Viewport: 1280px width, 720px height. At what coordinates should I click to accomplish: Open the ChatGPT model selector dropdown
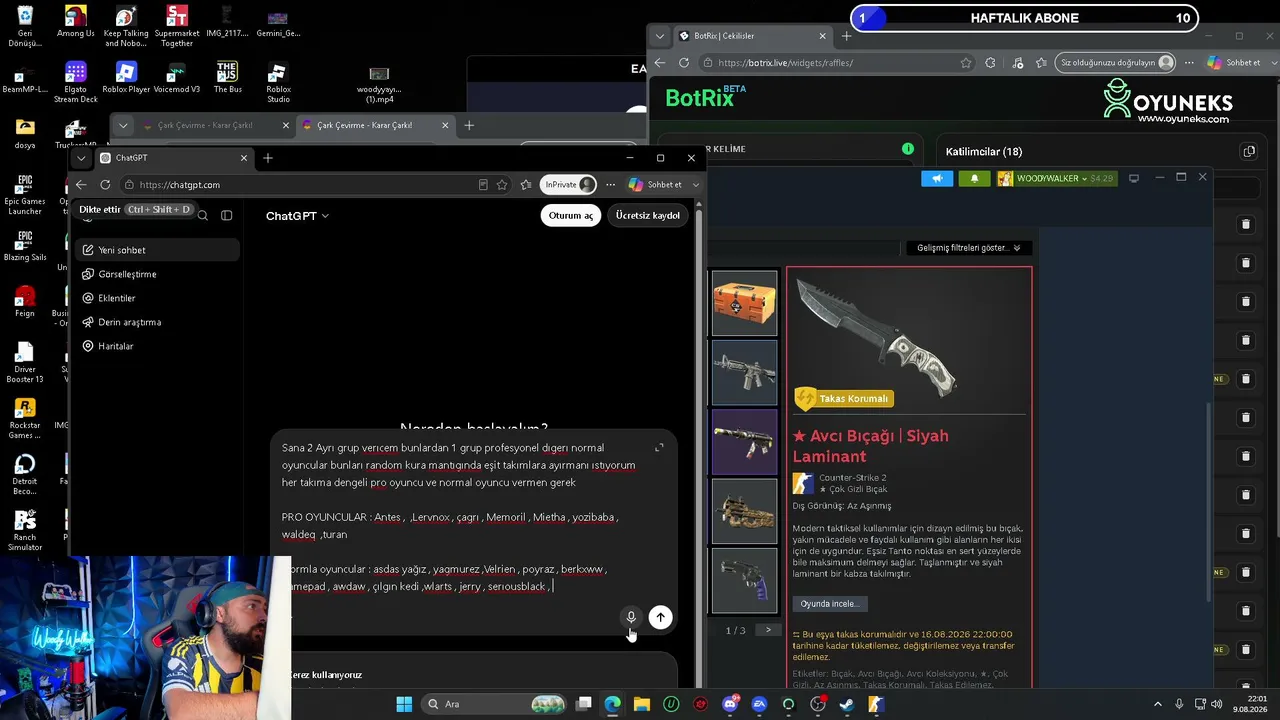pos(297,216)
